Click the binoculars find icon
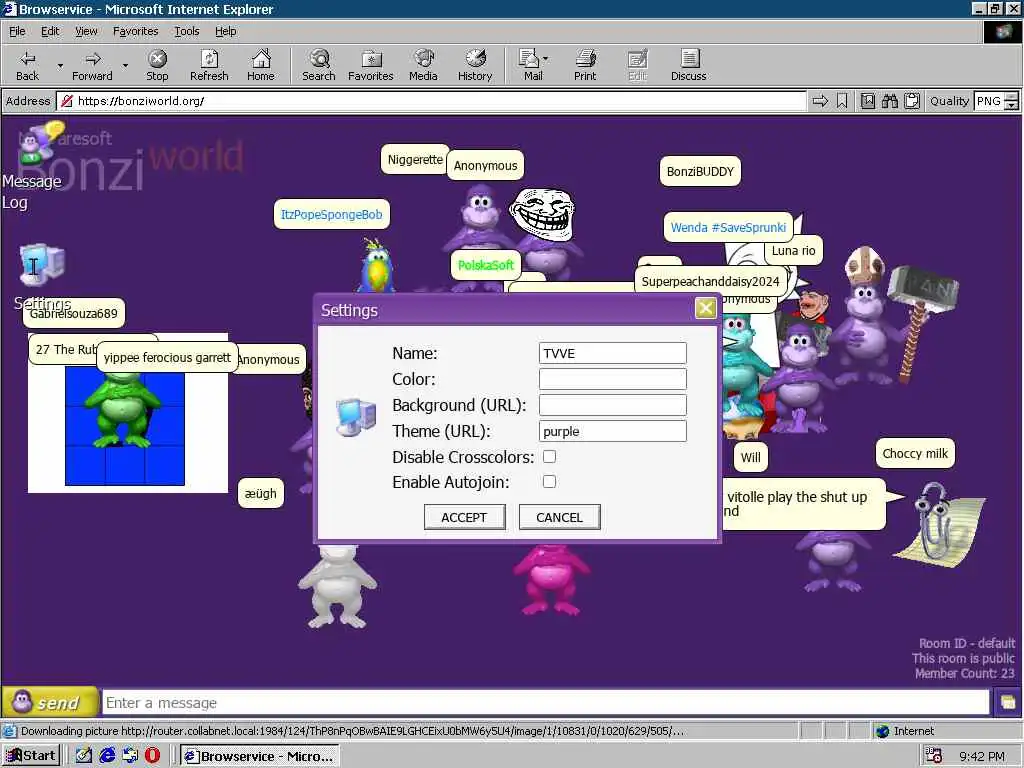The image size is (1024, 768). [889, 101]
